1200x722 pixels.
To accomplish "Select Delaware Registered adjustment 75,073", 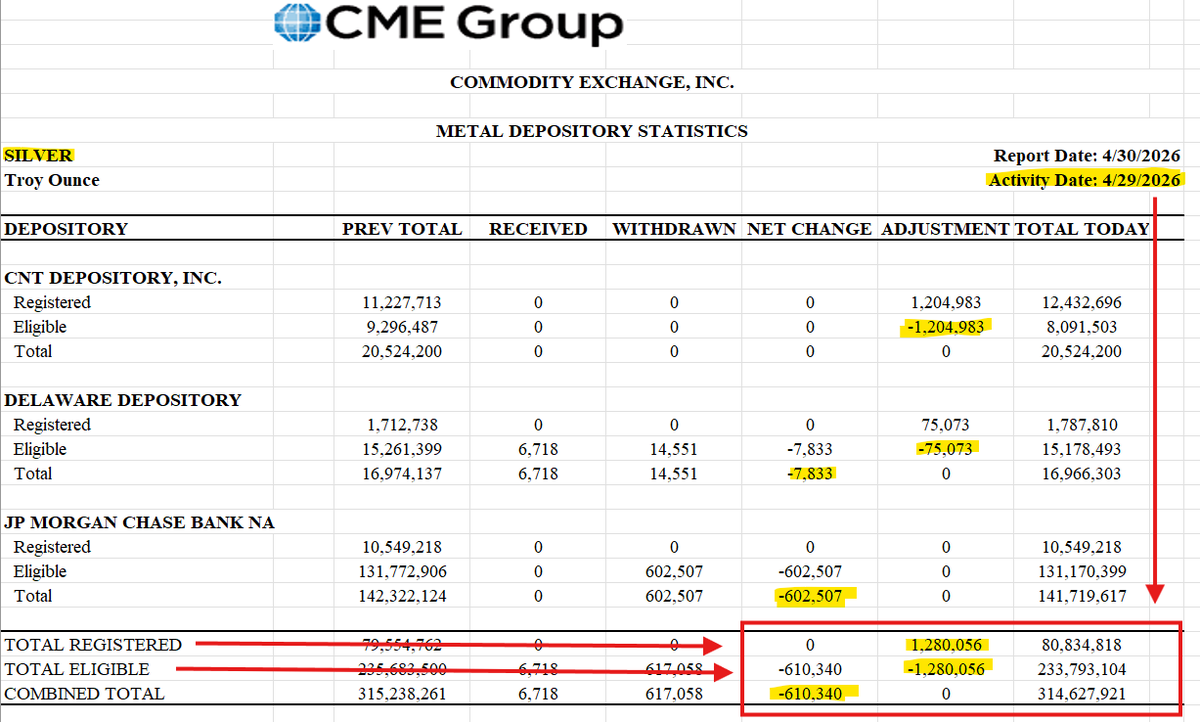I will 945,425.
